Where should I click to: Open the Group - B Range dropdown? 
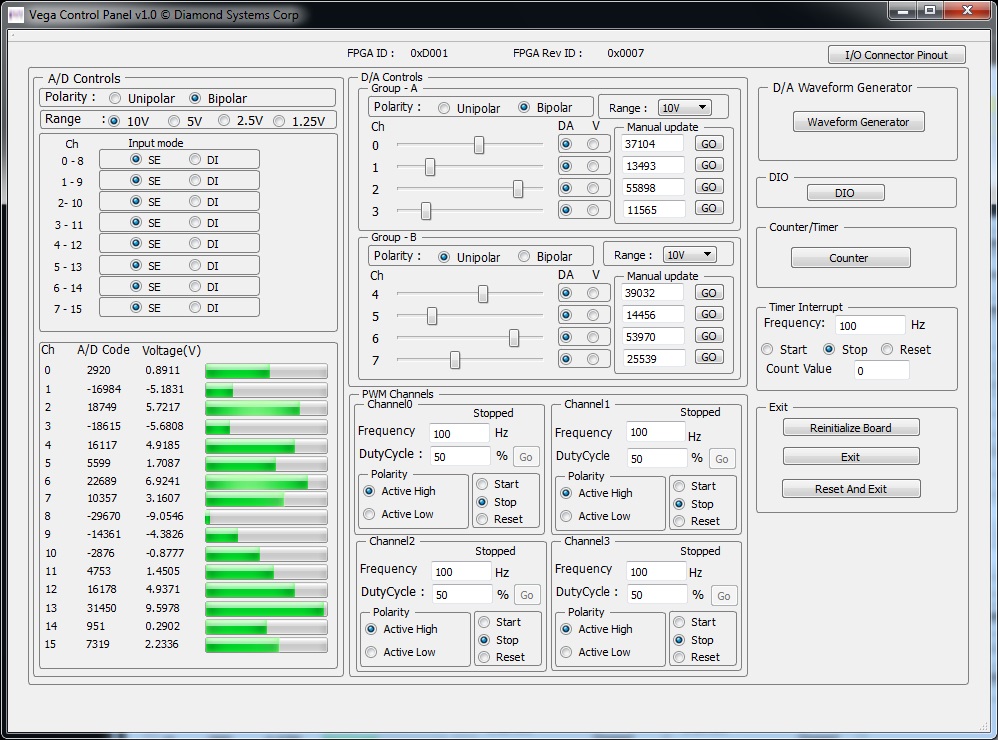[x=689, y=255]
